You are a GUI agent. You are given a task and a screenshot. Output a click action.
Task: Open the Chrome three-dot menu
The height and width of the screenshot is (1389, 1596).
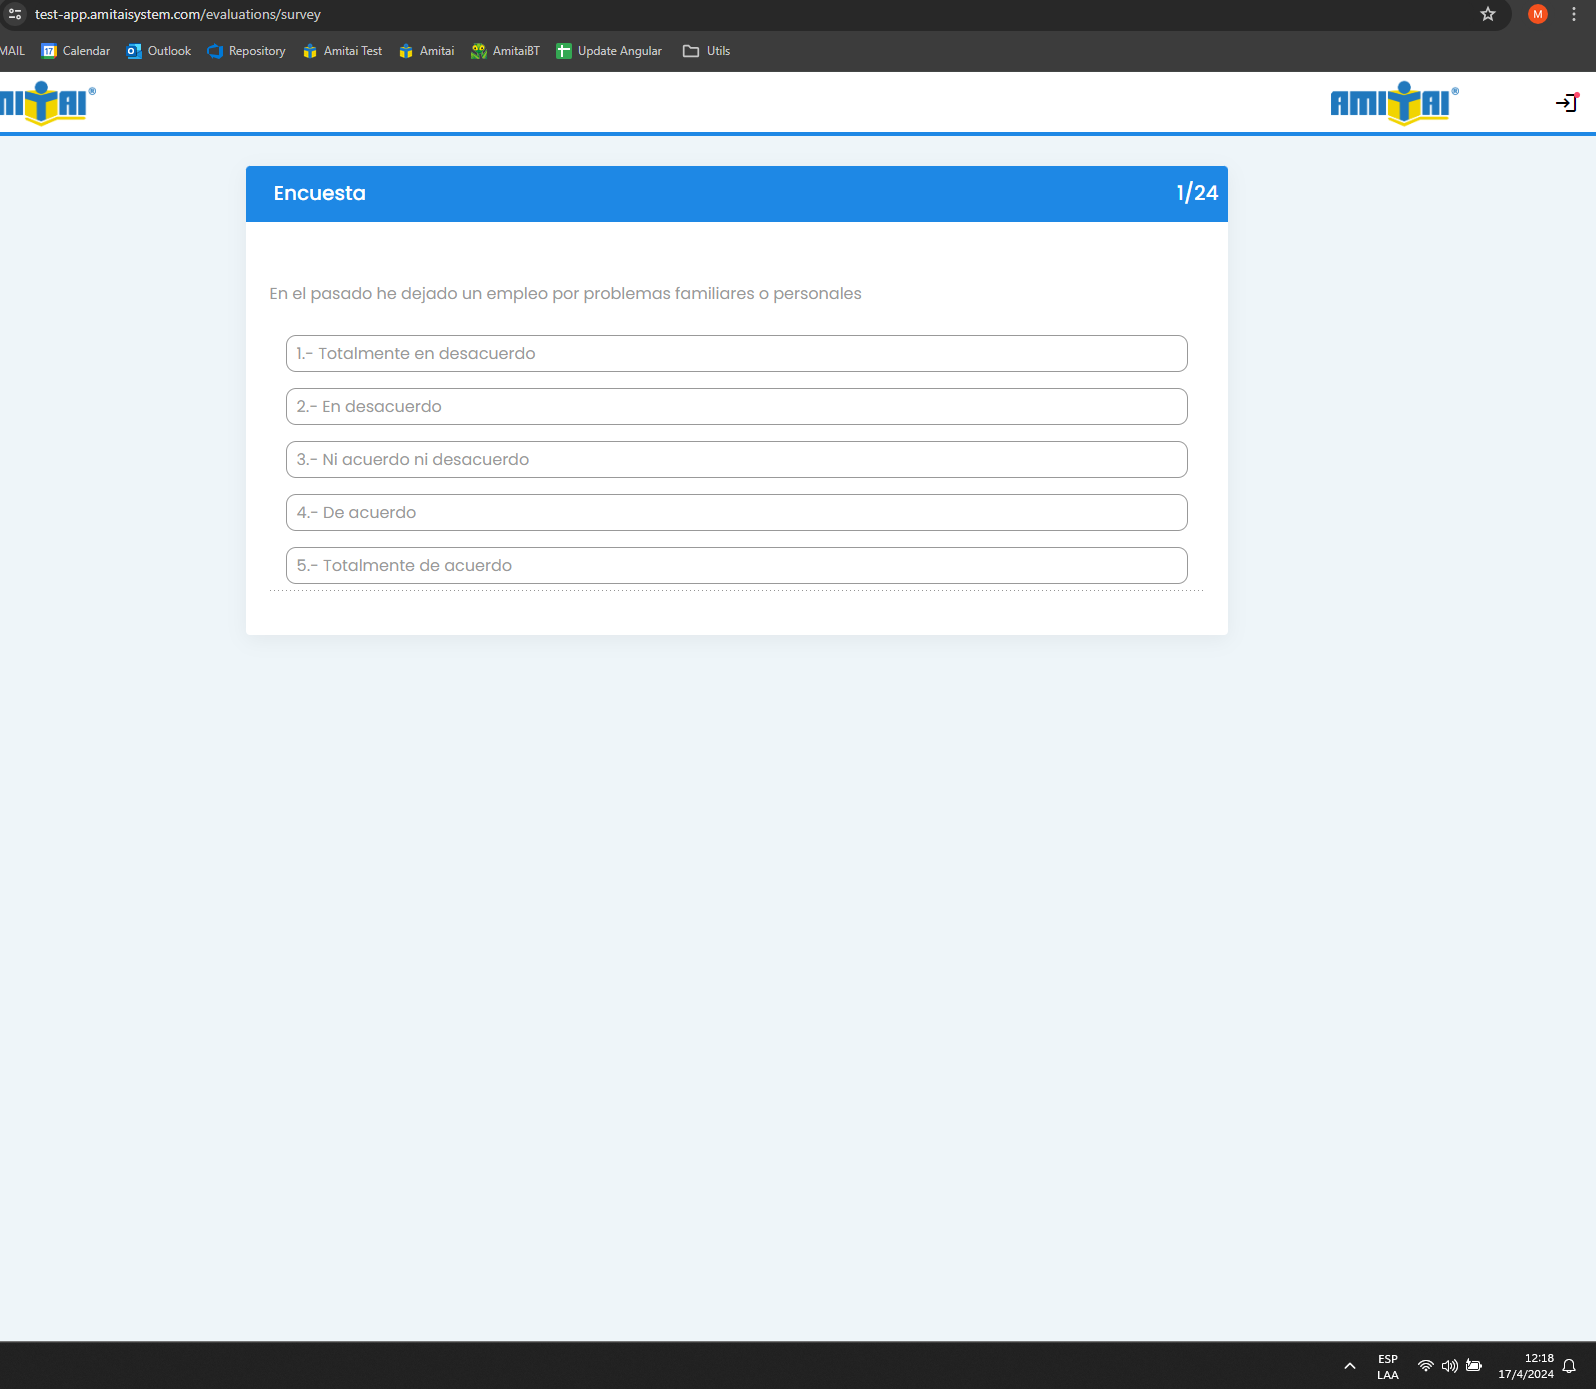point(1574,14)
